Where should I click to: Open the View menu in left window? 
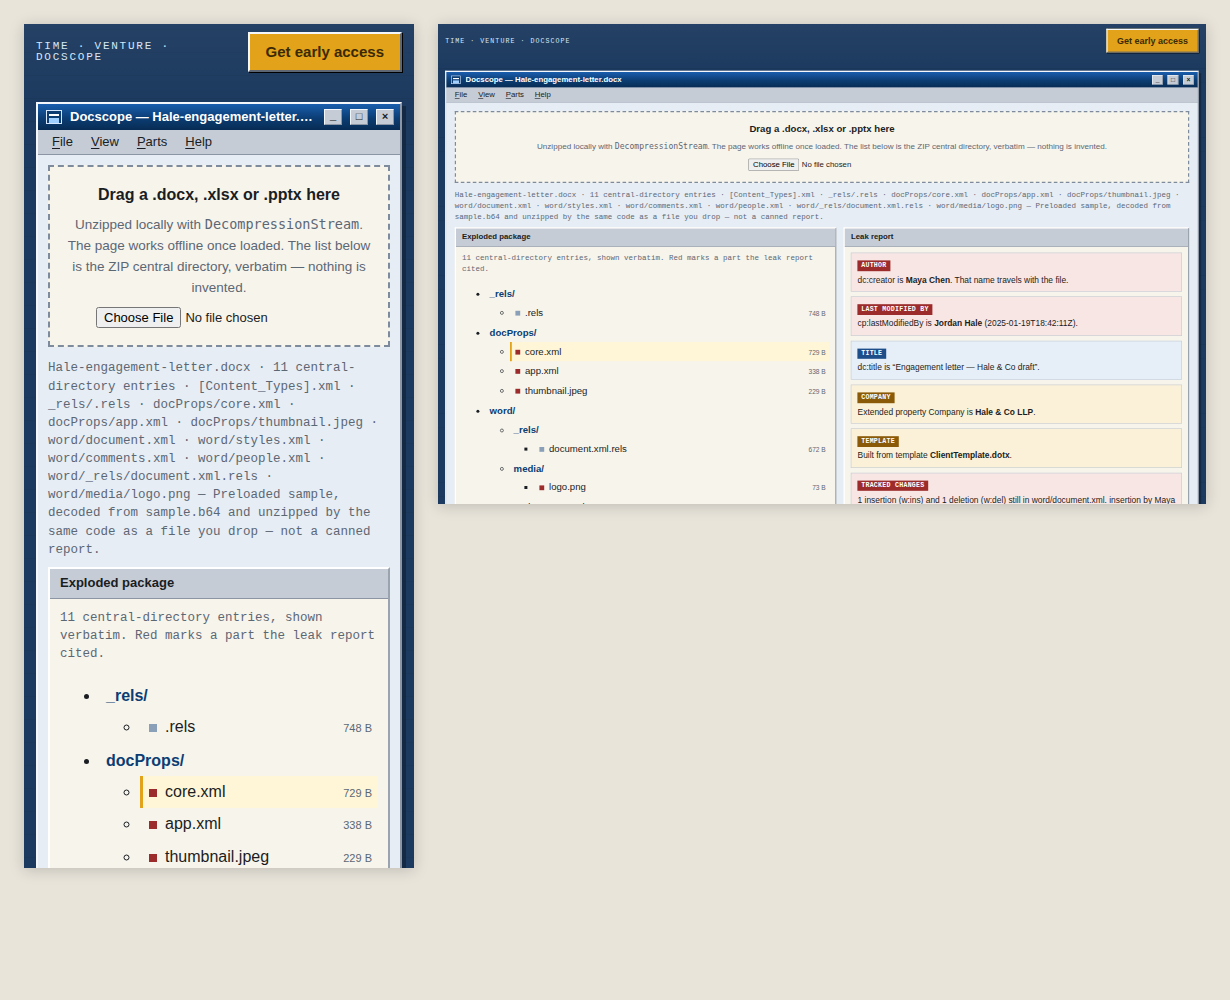pos(105,142)
